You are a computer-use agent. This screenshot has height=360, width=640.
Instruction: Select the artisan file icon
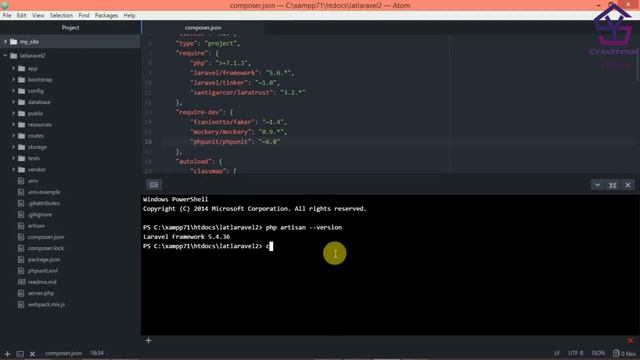click(x=21, y=226)
